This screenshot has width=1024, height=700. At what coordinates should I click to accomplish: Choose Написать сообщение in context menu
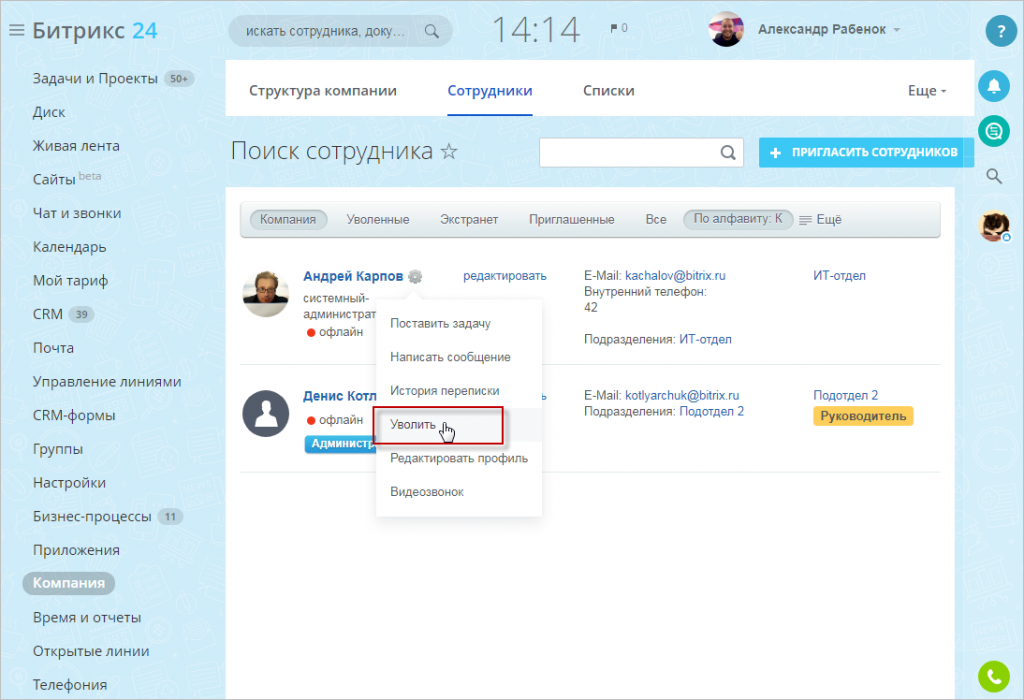(459, 357)
